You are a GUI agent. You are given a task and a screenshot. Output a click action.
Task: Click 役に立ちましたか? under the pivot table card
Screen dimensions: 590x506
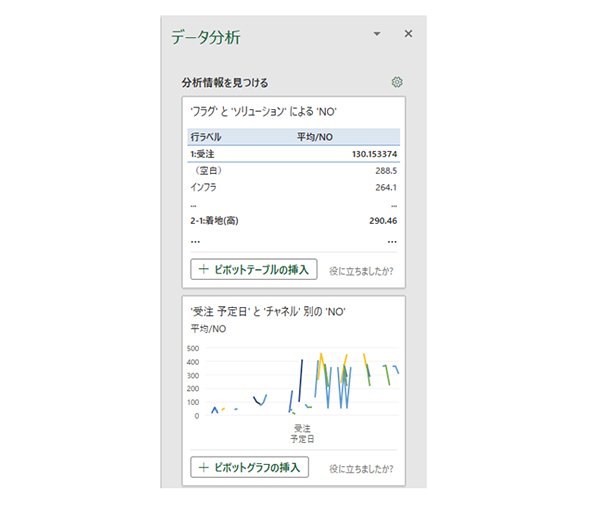(361, 271)
